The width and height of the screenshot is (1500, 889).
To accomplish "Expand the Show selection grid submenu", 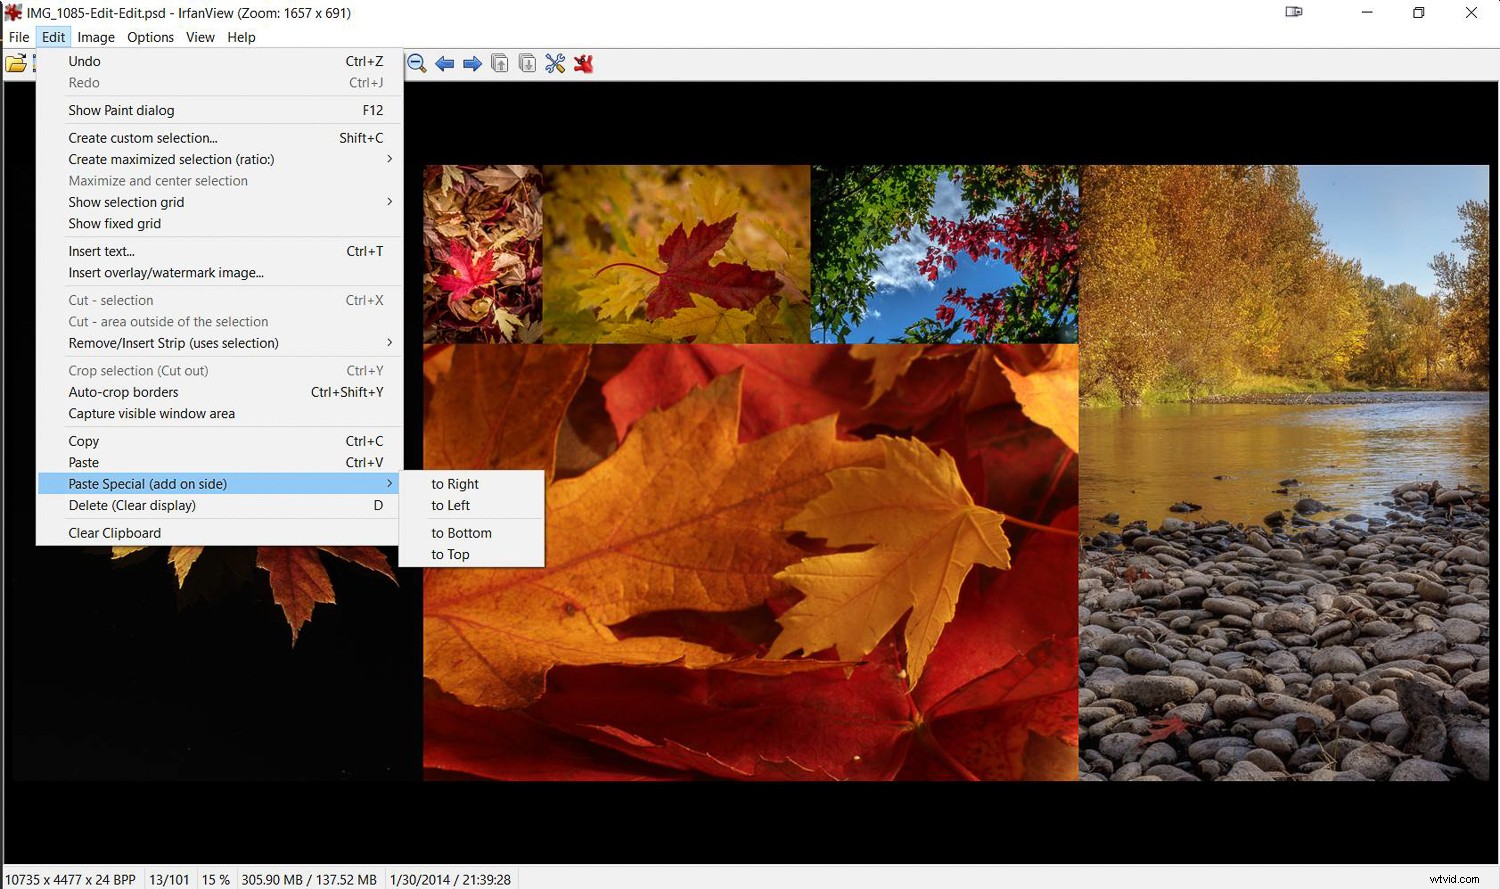I will click(126, 202).
